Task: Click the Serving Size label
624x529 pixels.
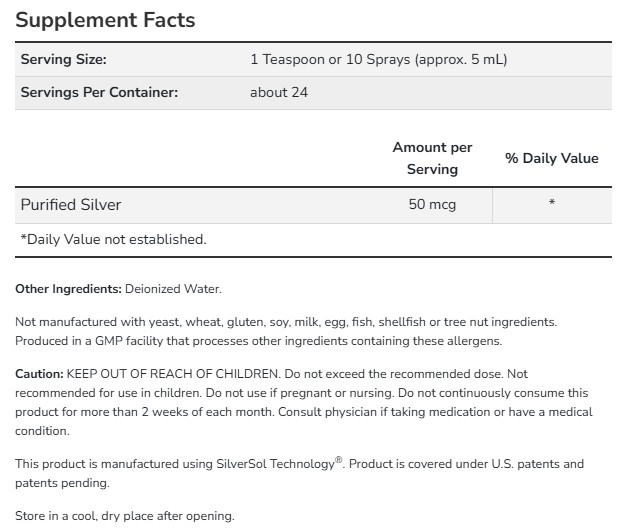Action: click(63, 60)
